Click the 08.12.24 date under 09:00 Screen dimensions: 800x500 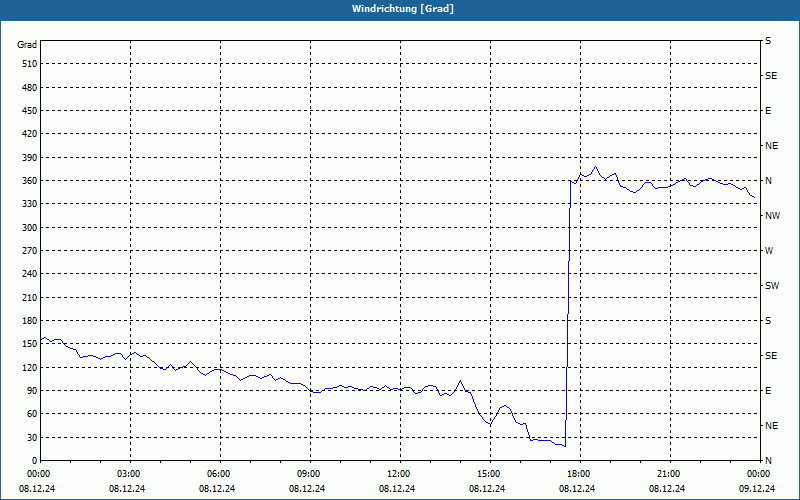point(307,488)
